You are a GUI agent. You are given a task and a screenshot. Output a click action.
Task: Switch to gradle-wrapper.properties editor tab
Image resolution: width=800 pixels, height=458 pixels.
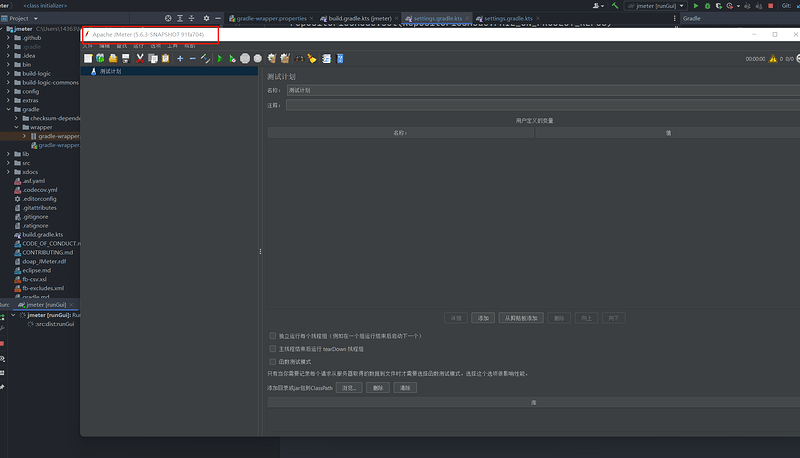tap(271, 18)
